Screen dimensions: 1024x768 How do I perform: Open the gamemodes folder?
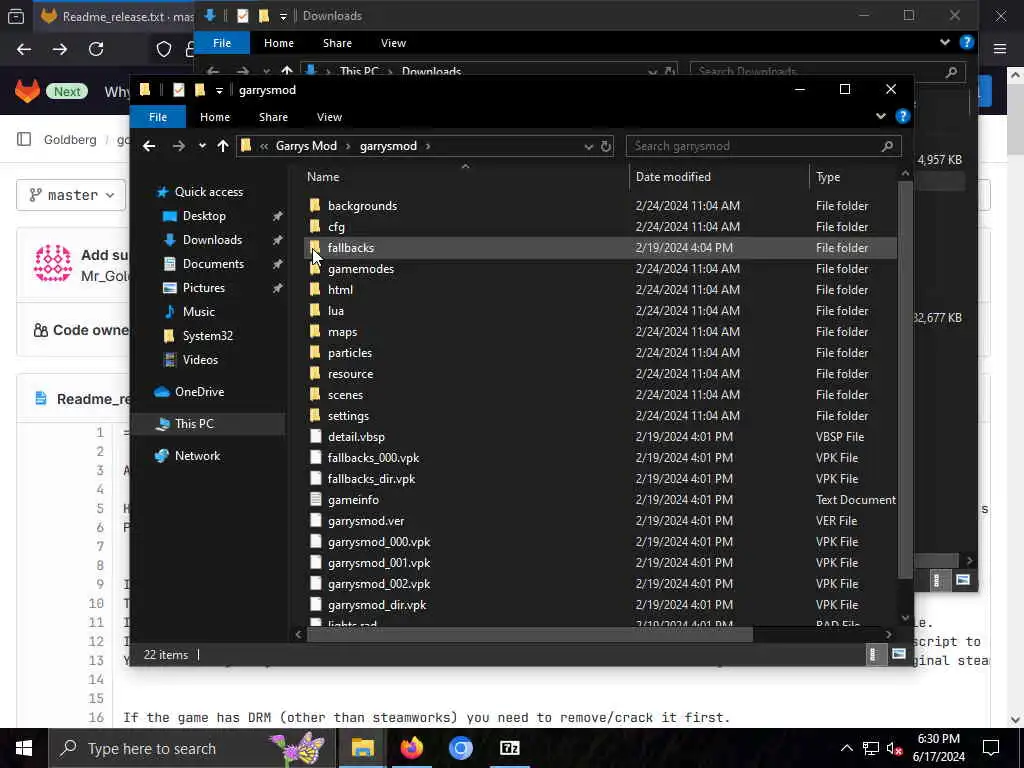pos(360,269)
